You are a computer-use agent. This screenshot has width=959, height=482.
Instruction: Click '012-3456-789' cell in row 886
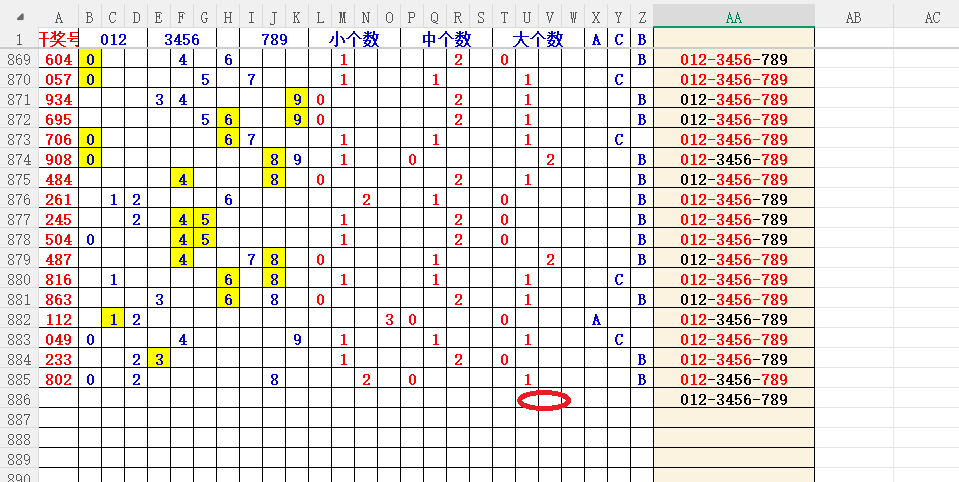point(734,400)
